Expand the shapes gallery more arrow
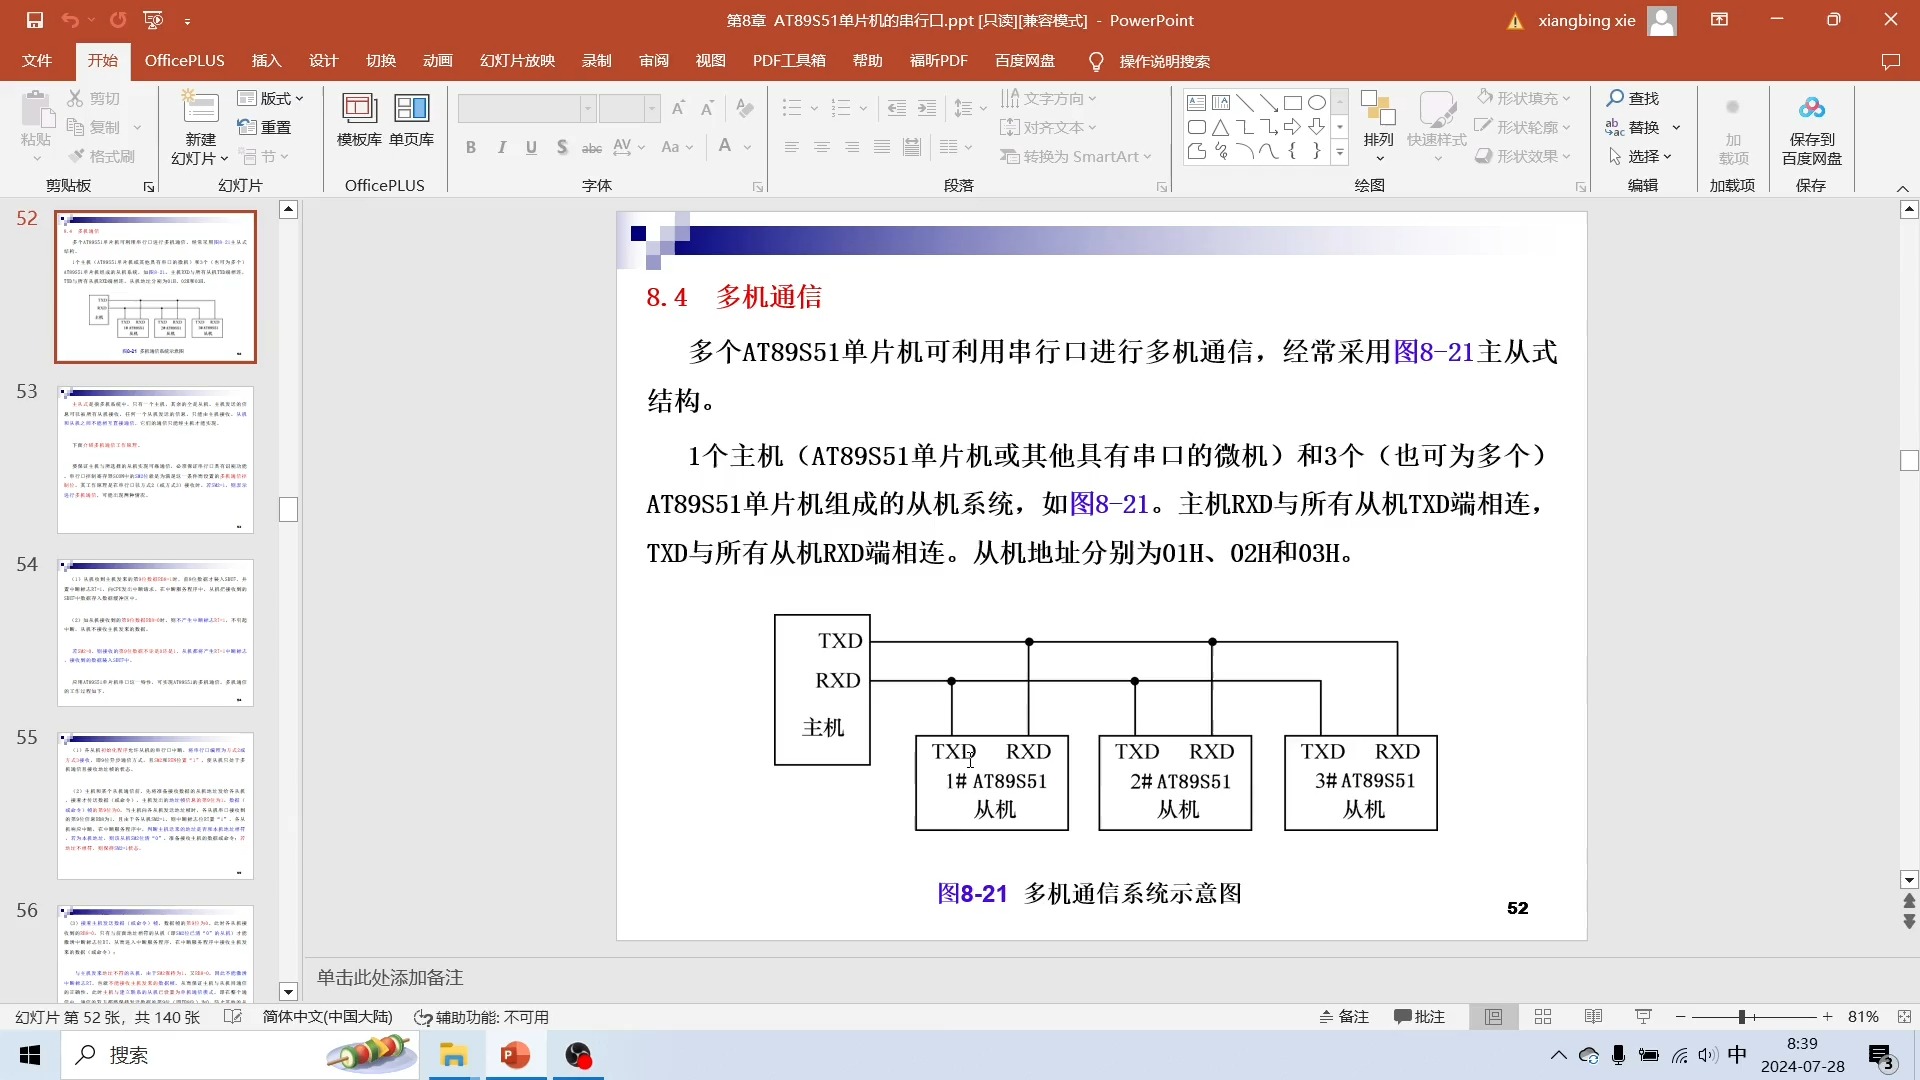 (x=1340, y=153)
